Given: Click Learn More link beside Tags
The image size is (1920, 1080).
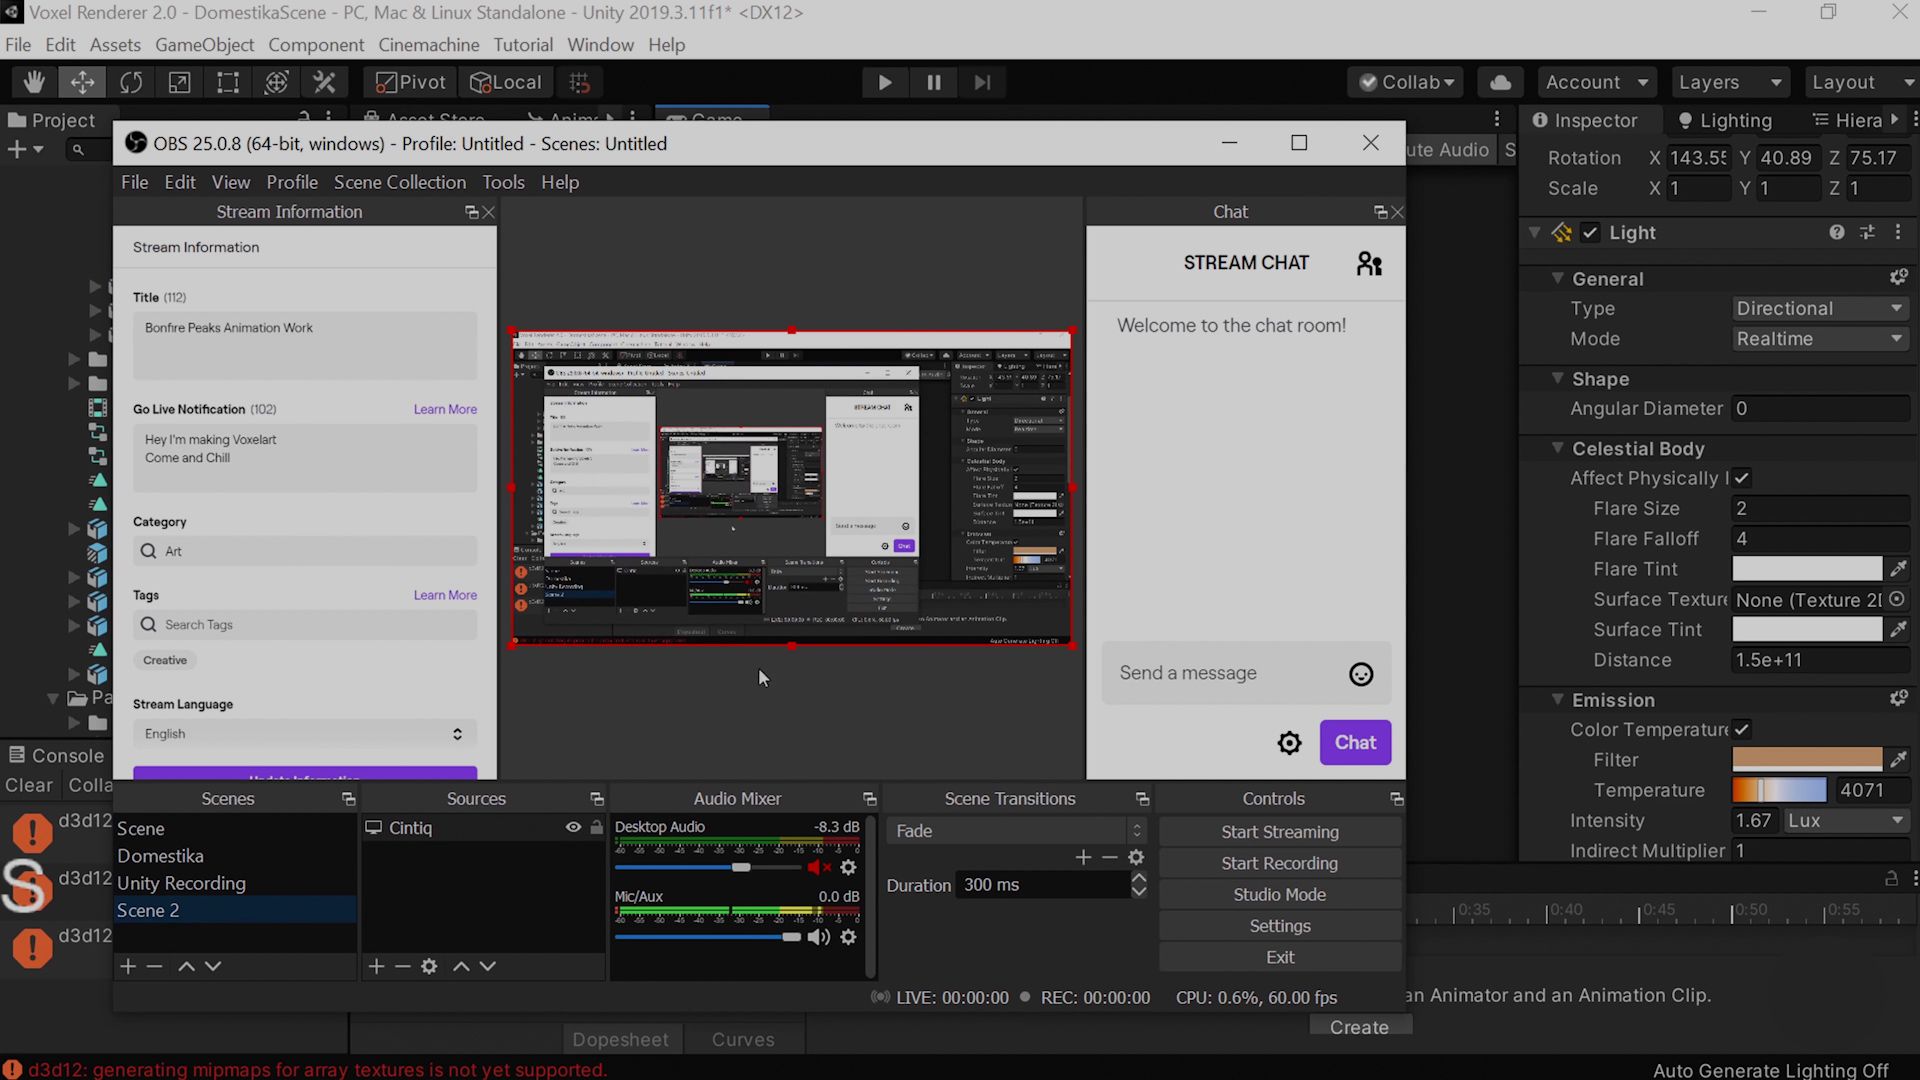Looking at the screenshot, I should tap(445, 595).
